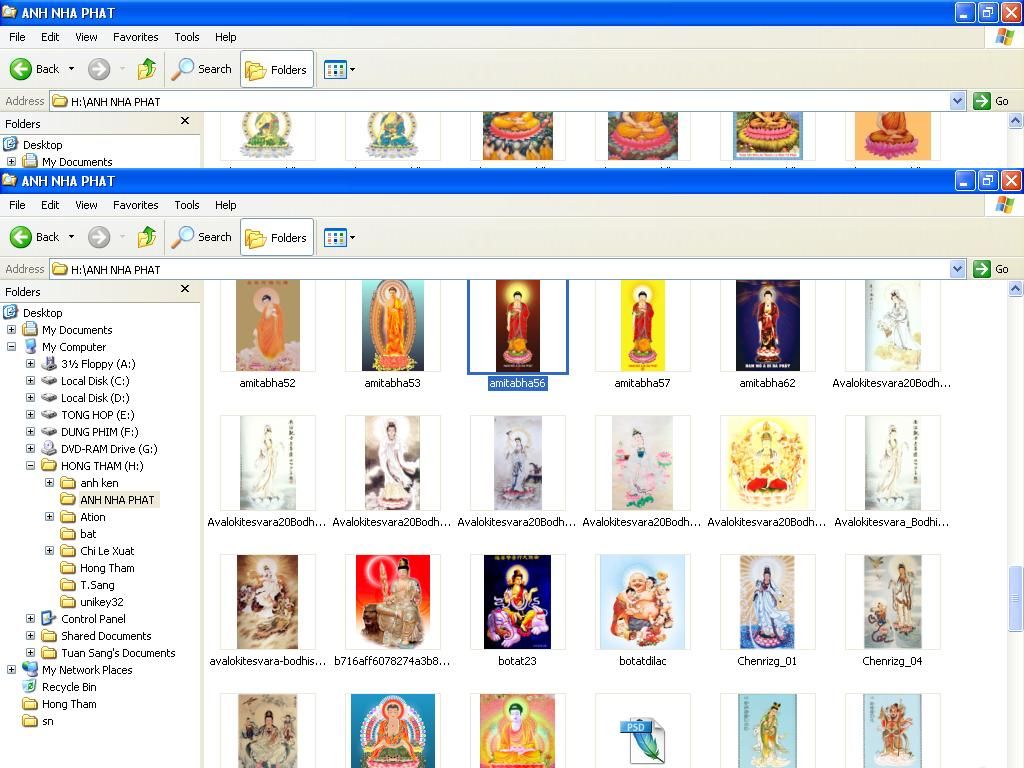The height and width of the screenshot is (768, 1024).
Task: Open Help menu in front window
Action: pos(225,205)
